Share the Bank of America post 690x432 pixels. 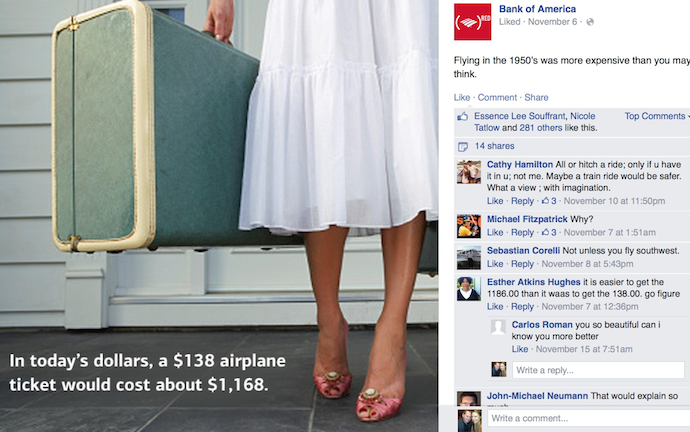[x=536, y=98]
